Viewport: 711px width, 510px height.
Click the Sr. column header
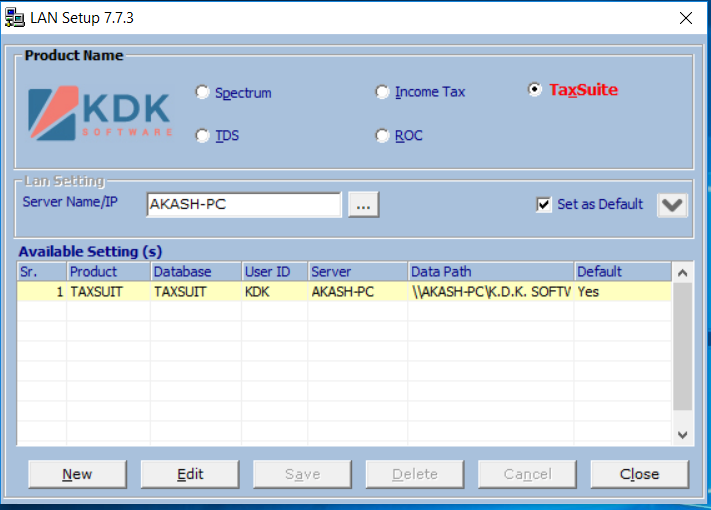pos(42,272)
